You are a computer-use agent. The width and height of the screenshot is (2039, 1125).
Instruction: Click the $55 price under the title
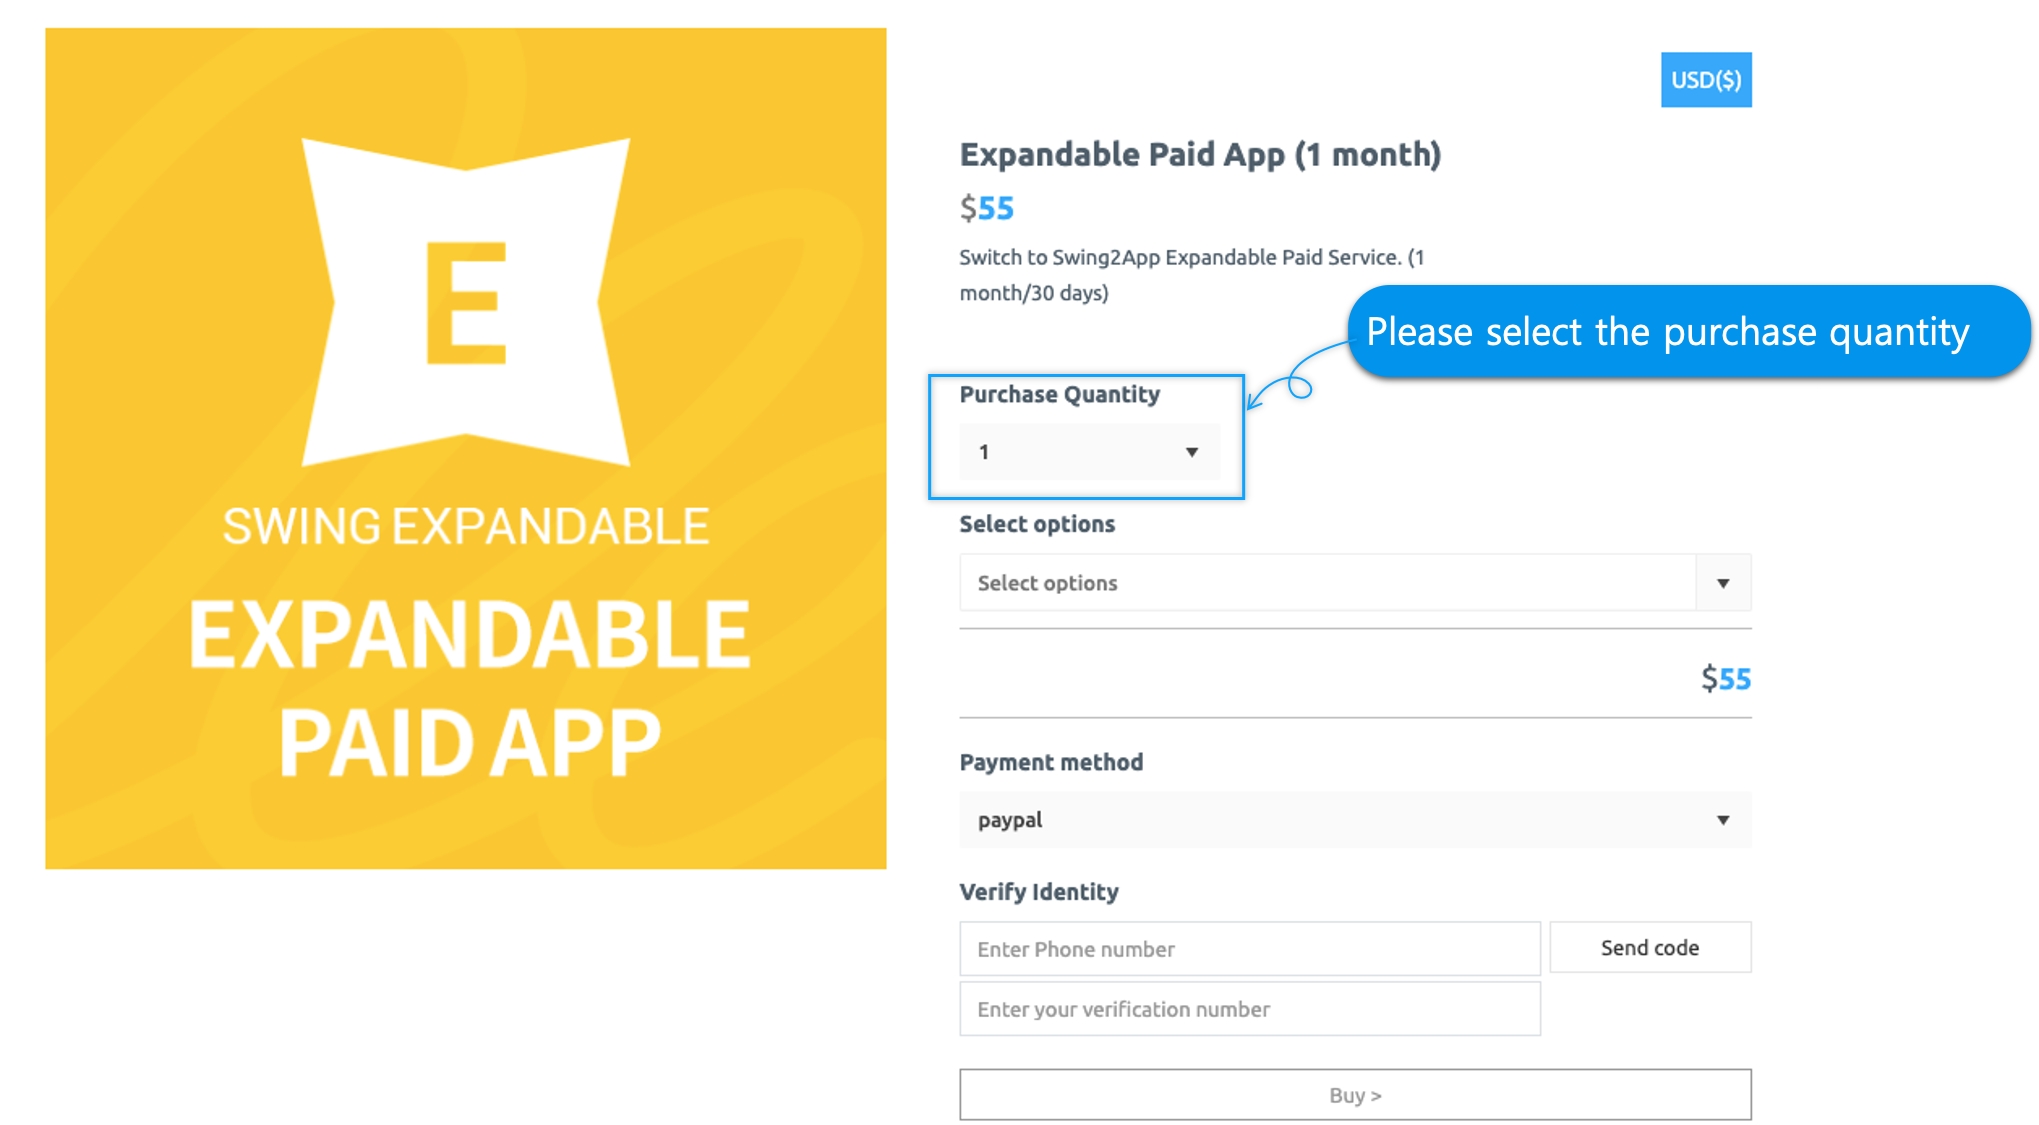pos(987,208)
